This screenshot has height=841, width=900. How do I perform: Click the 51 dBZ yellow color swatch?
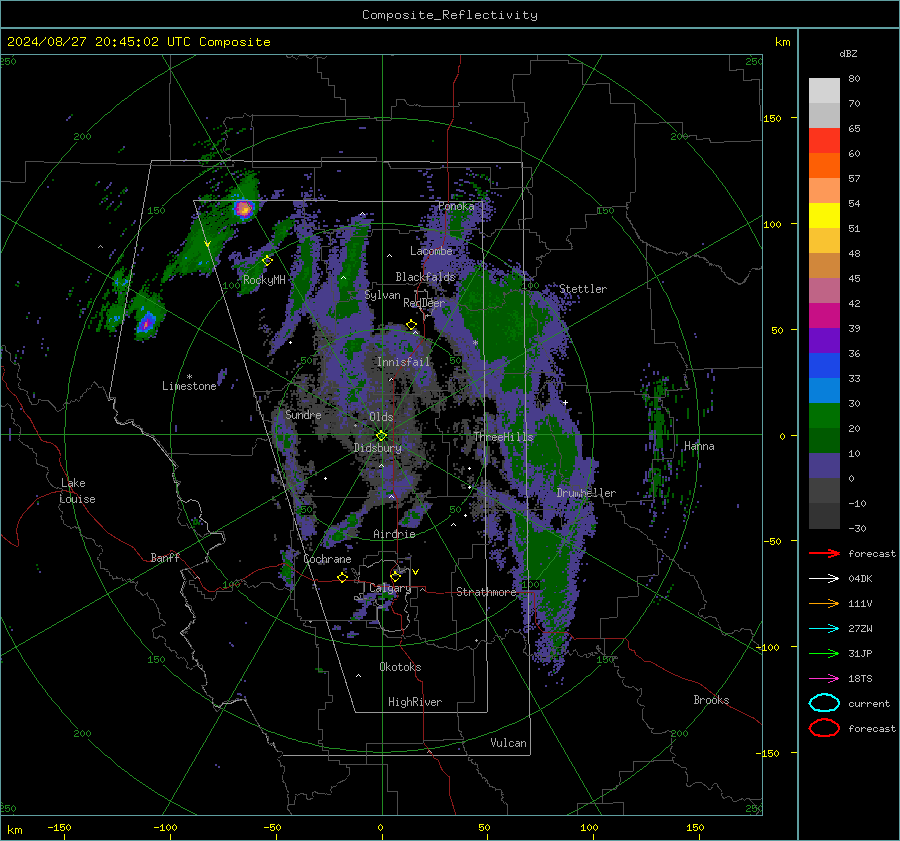point(824,215)
